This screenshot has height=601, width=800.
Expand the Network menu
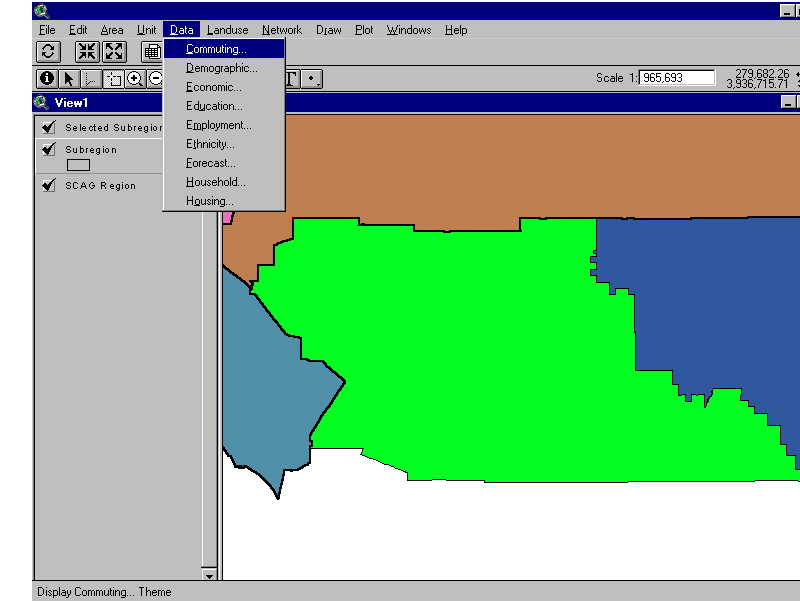[282, 30]
